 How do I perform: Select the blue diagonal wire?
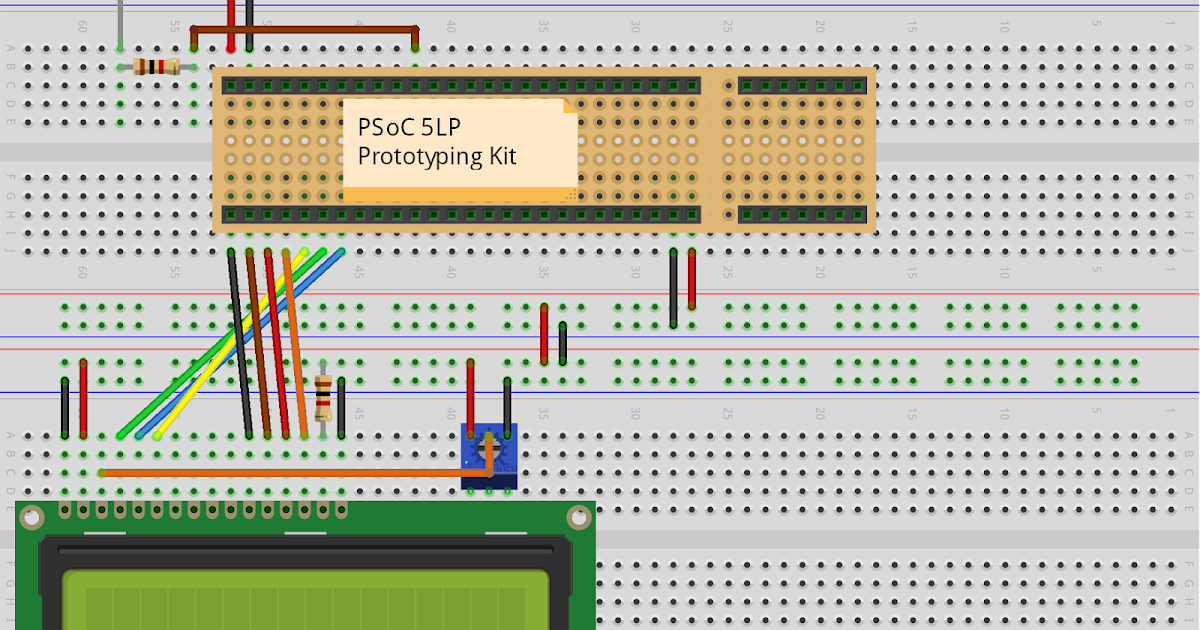tap(241, 343)
